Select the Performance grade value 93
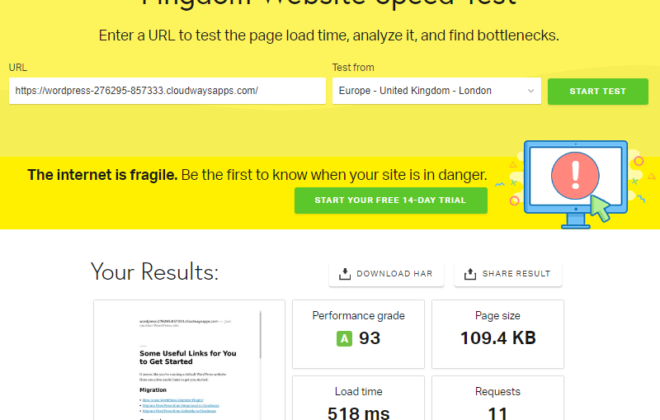The width and height of the screenshot is (660, 420). (x=370, y=338)
